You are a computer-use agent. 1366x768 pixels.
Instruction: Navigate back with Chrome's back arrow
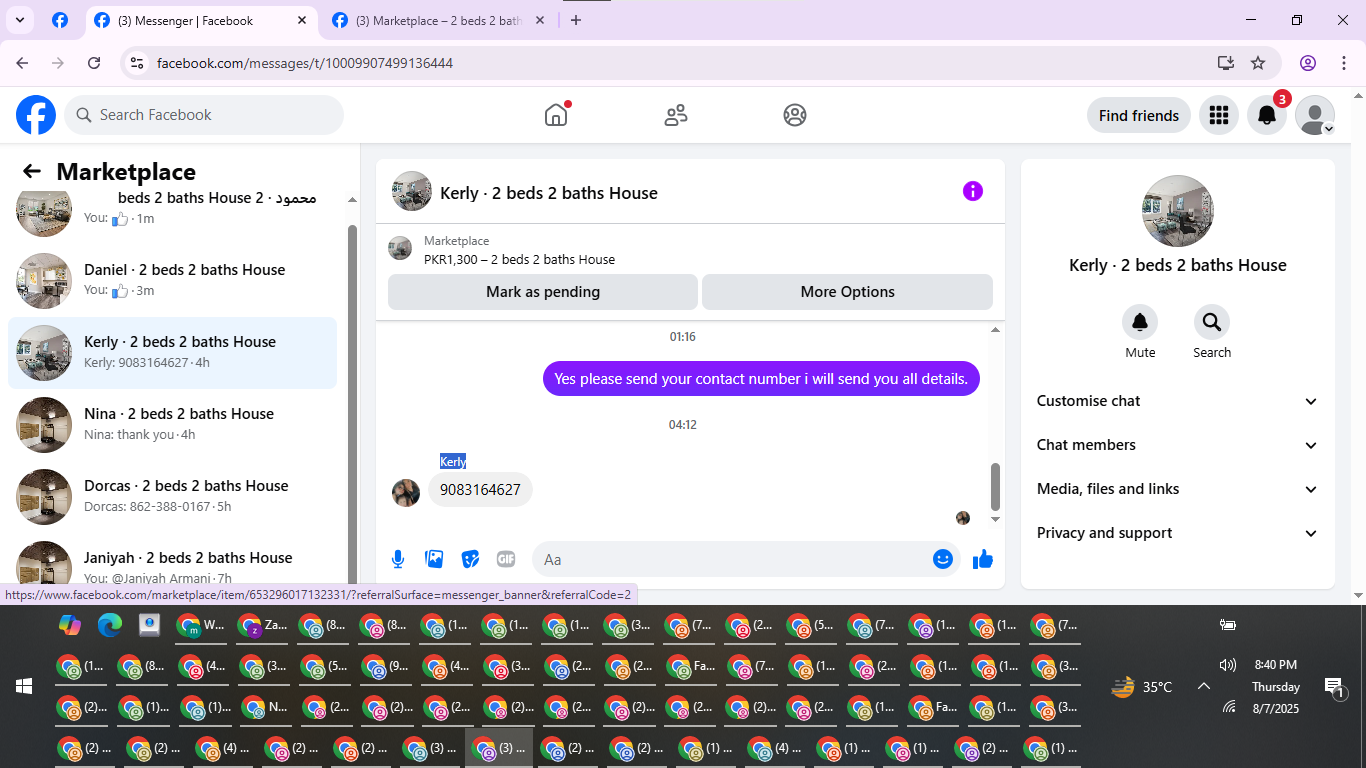[x=22, y=63]
